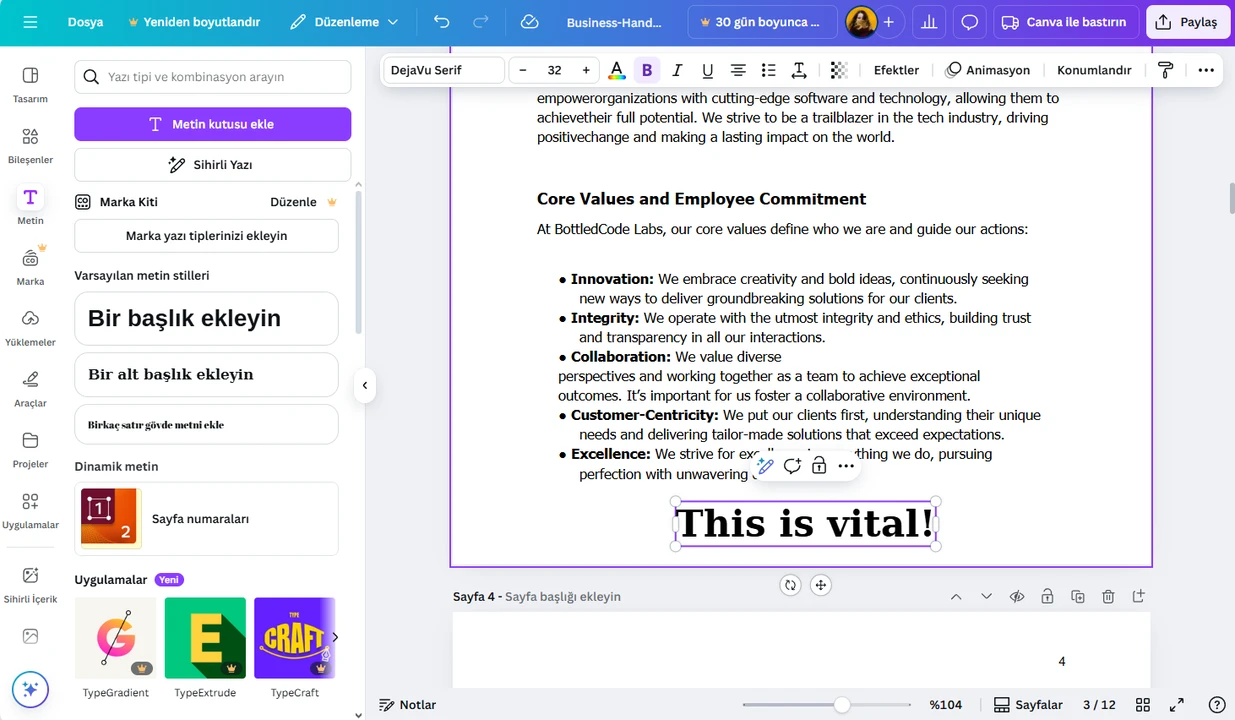Open Uygulamalar panel in sidebar
This screenshot has height=720, width=1235.
[x=30, y=510]
